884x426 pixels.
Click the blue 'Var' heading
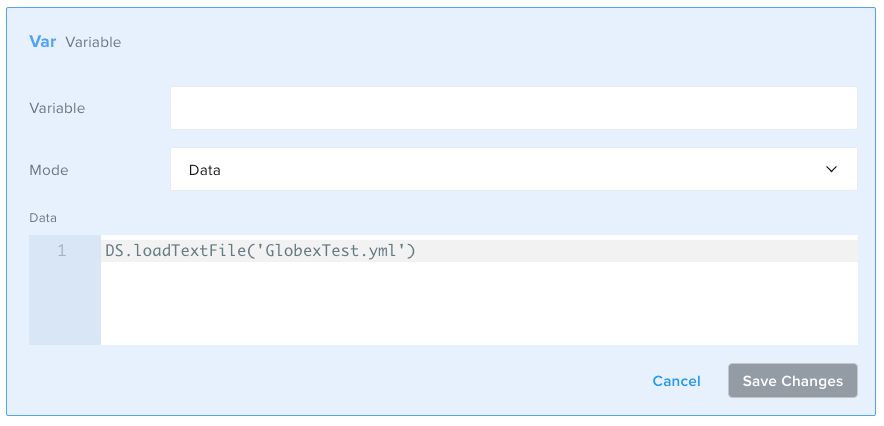[x=43, y=42]
